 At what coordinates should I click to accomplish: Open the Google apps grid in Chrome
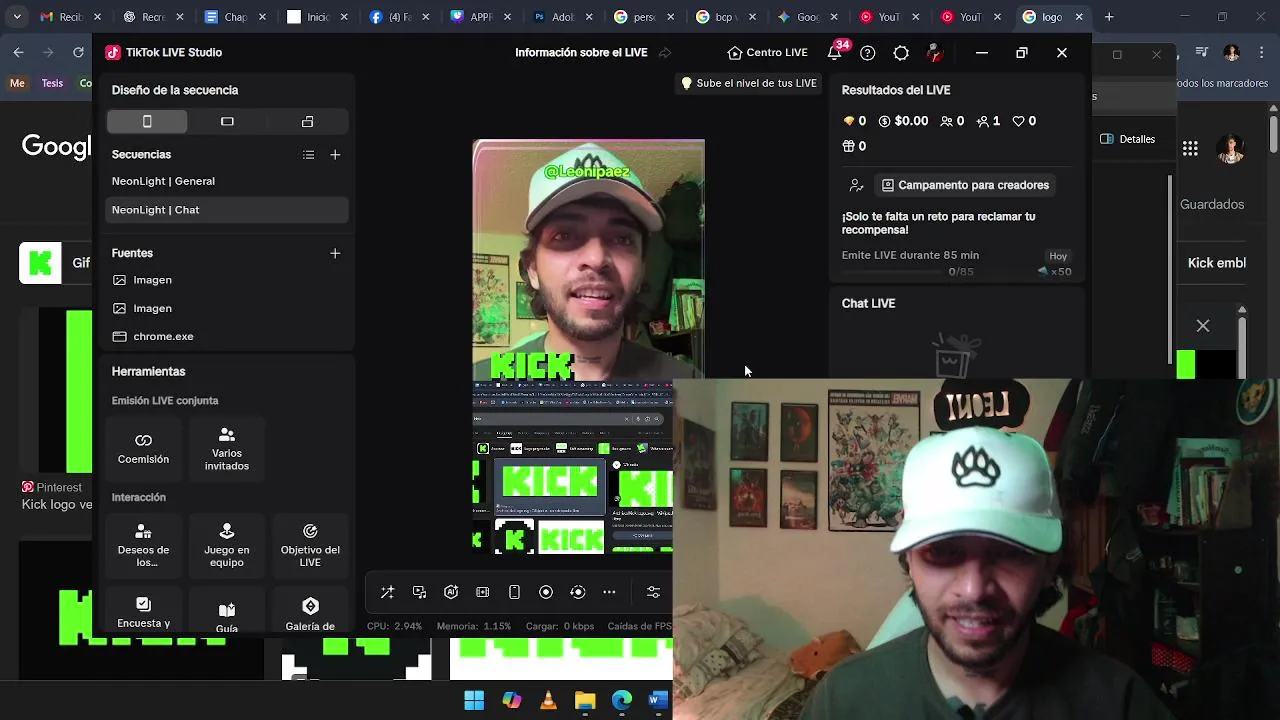point(1190,148)
